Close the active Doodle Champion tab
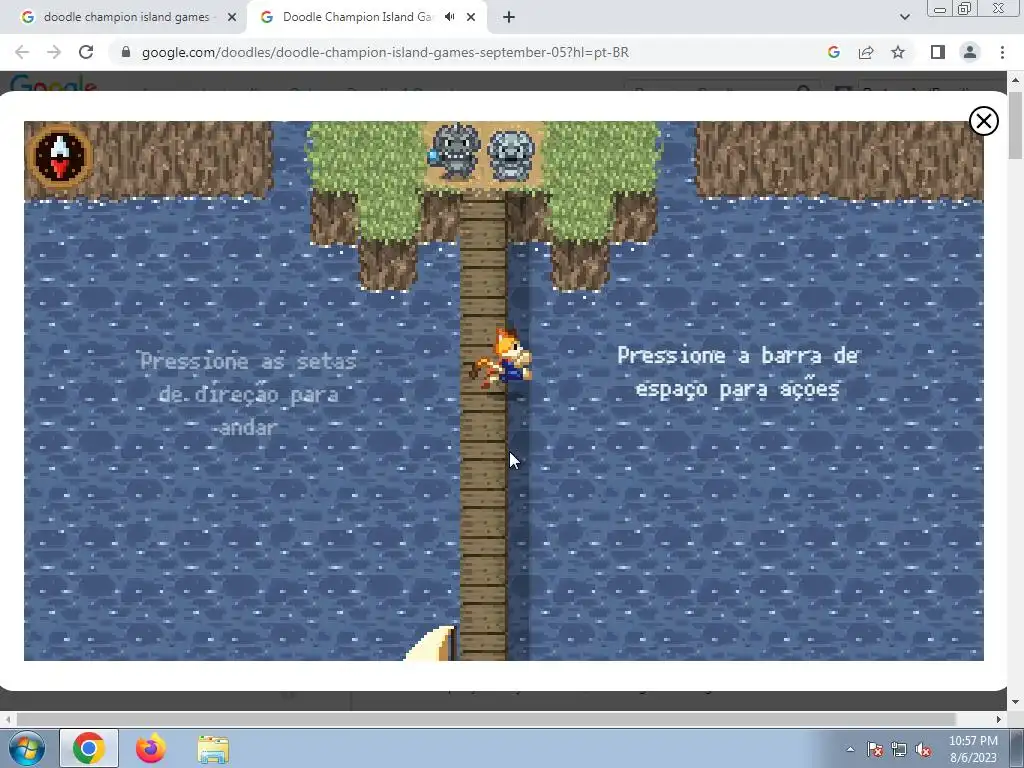The width and height of the screenshot is (1024, 768). click(471, 18)
